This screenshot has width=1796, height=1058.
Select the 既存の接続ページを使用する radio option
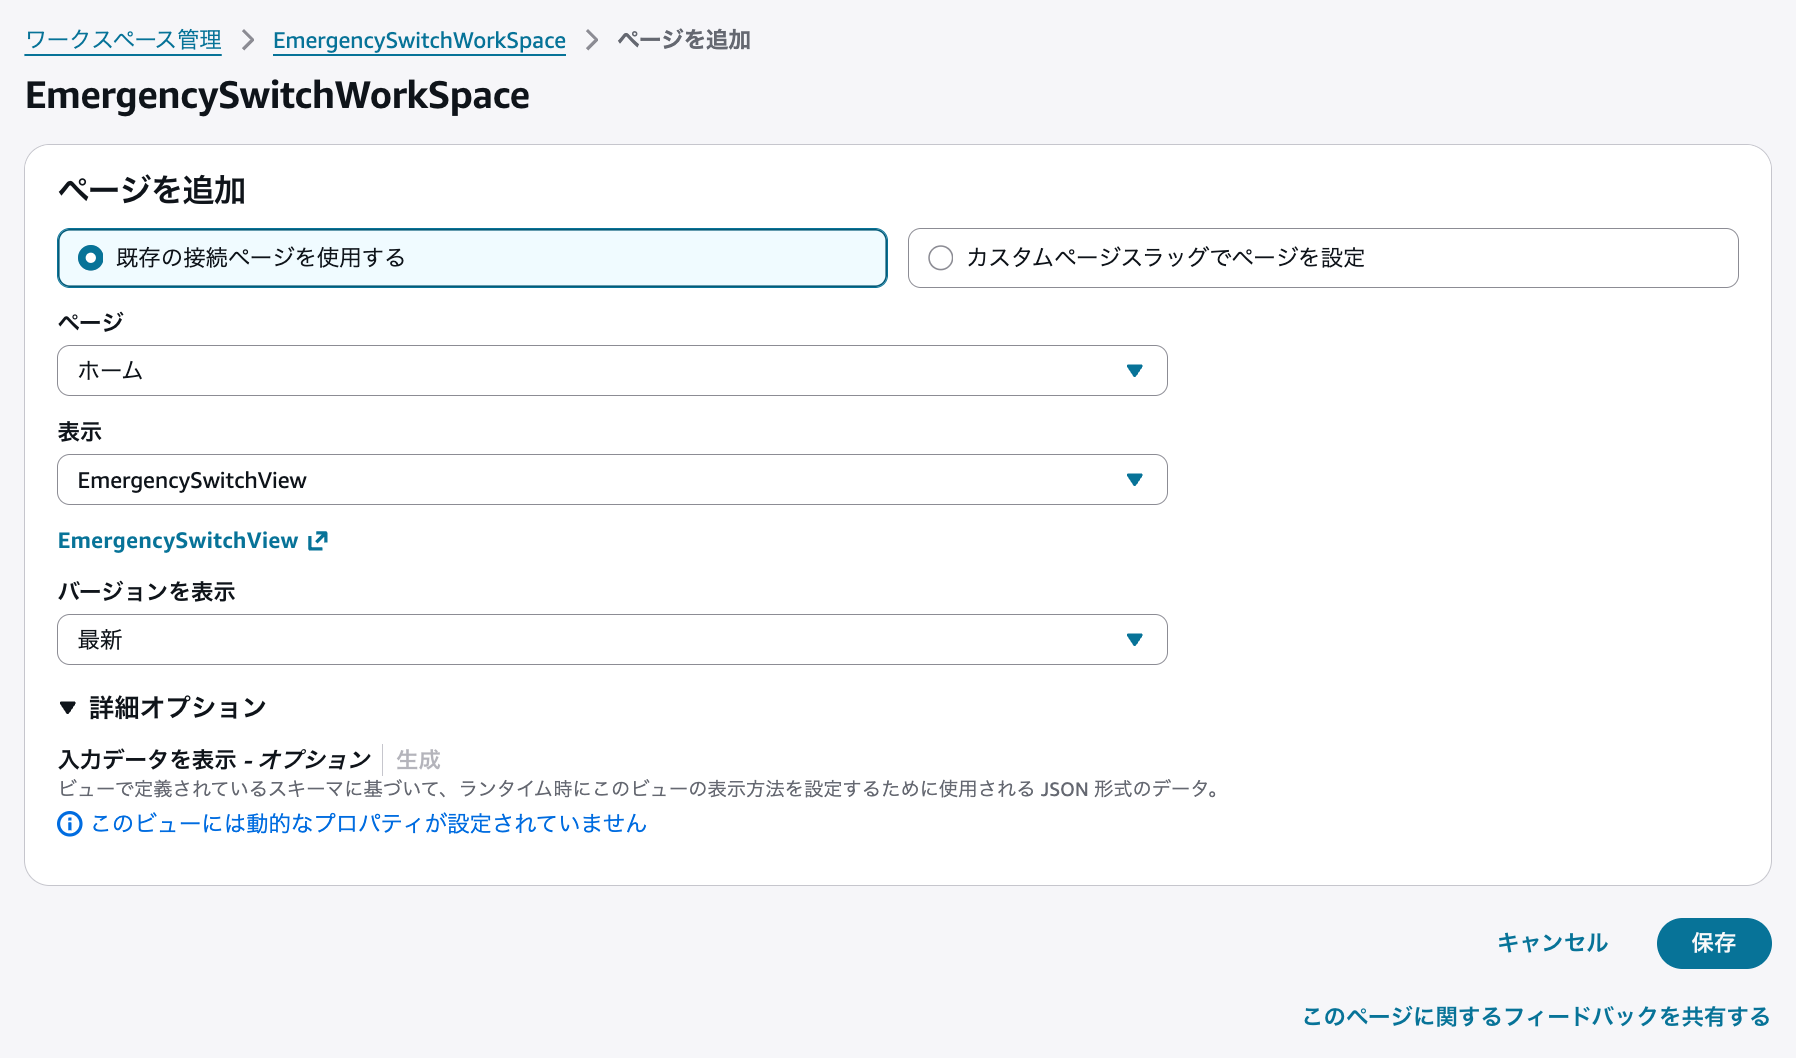[90, 257]
